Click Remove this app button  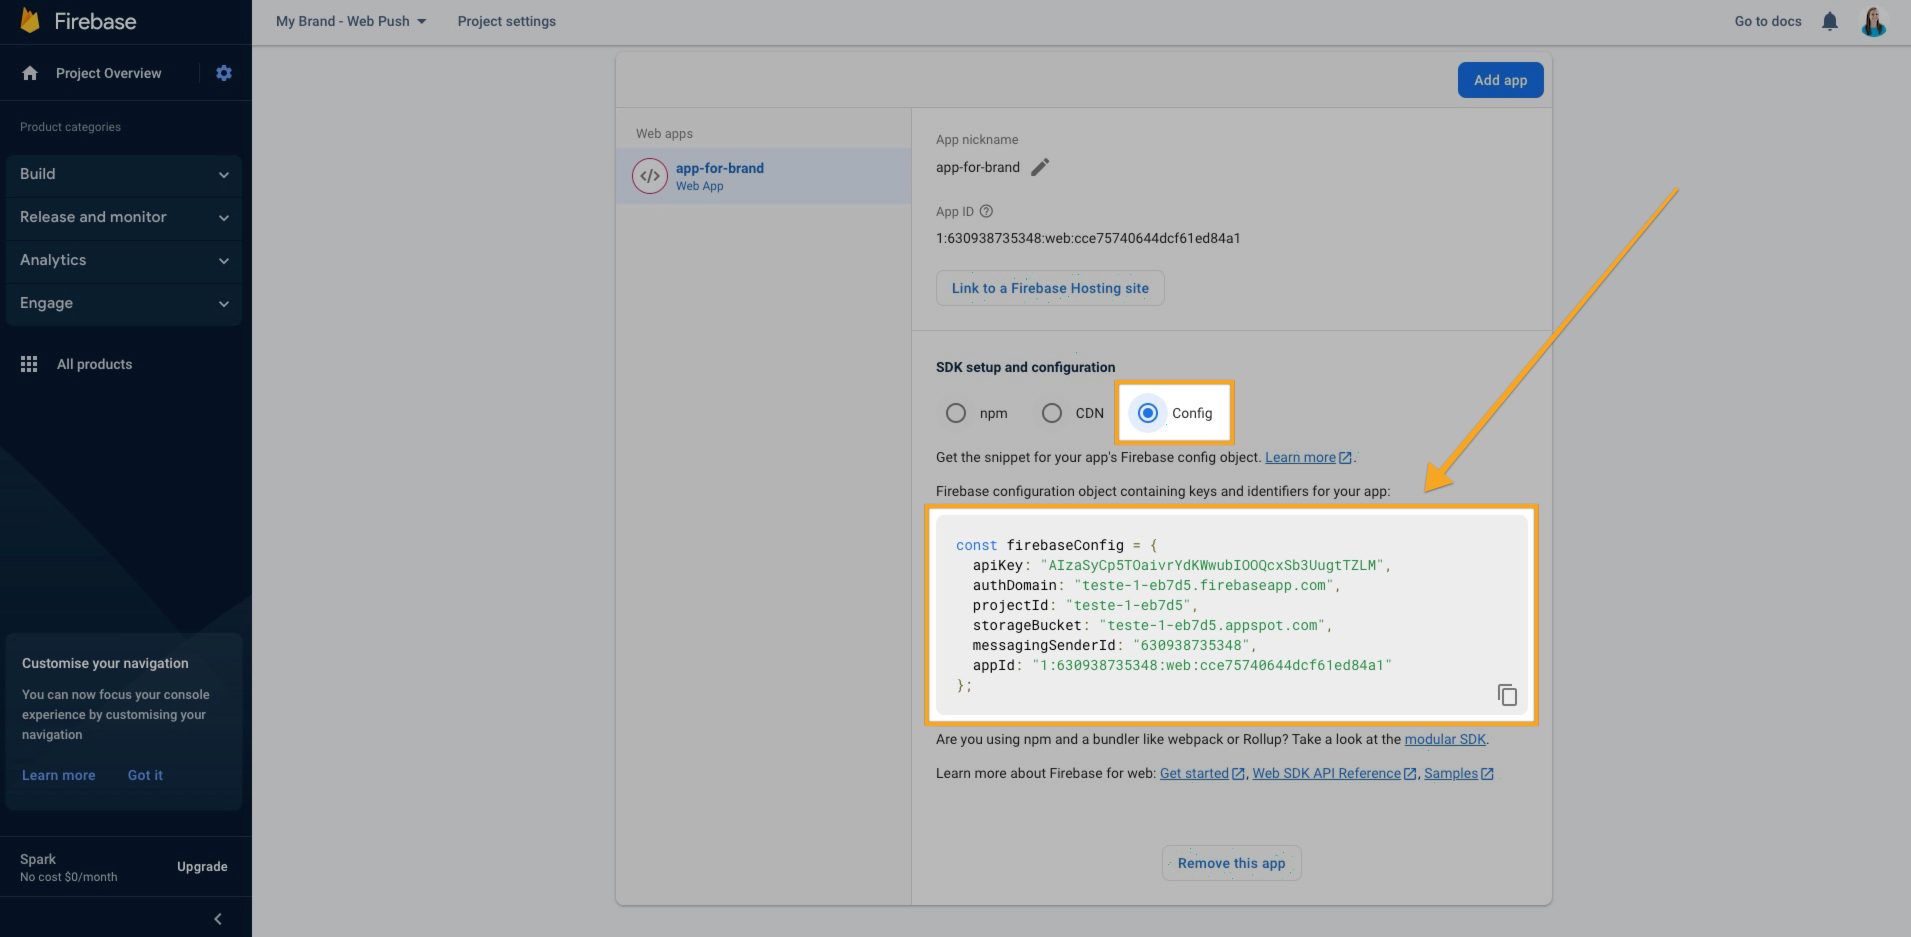[1231, 863]
